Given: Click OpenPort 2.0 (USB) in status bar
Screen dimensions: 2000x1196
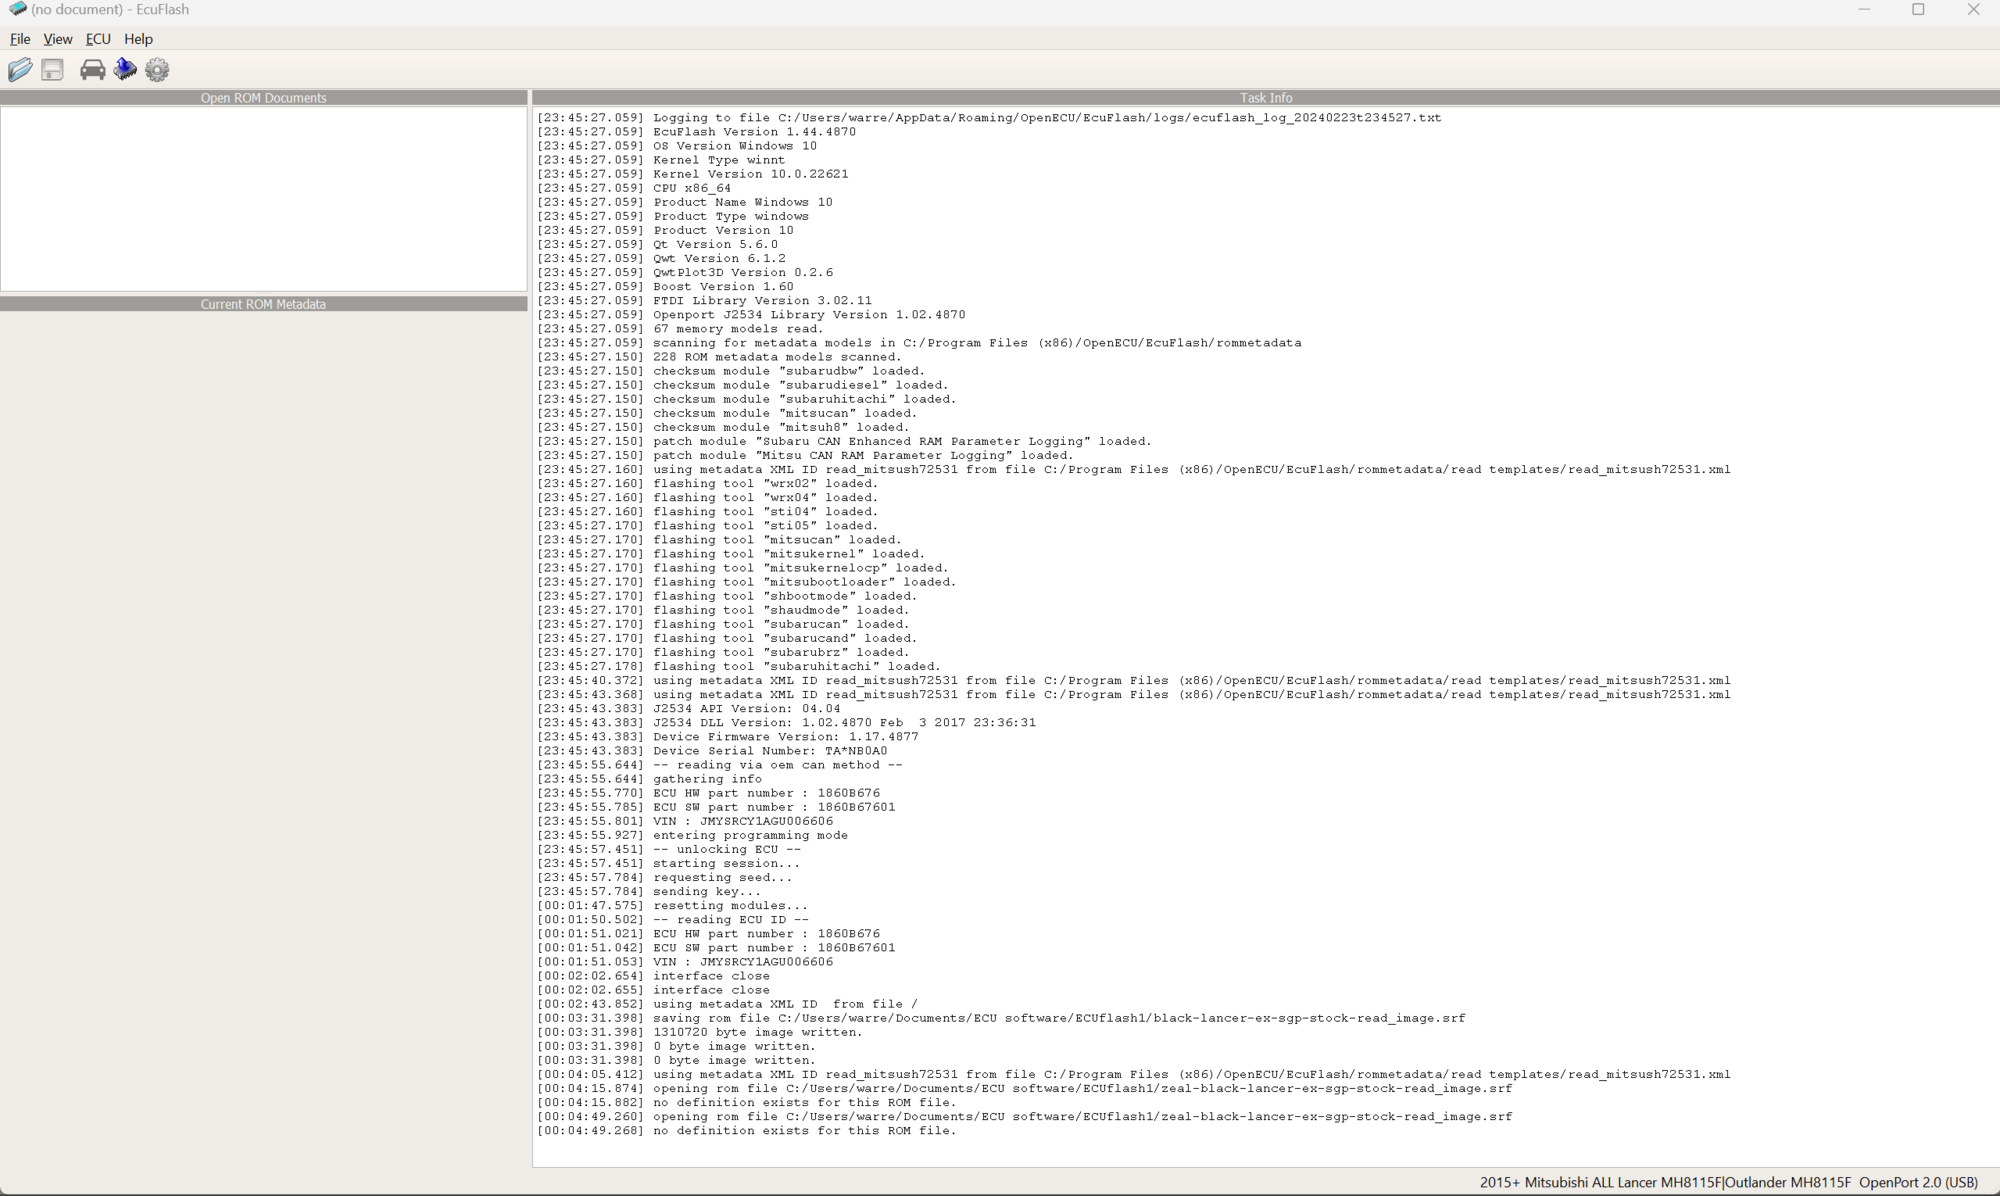Looking at the screenshot, I should tap(1917, 1182).
